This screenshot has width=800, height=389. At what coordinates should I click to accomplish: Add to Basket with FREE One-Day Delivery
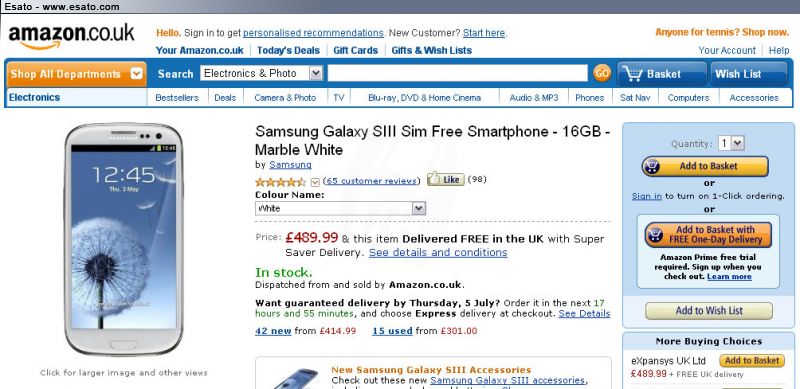[708, 235]
